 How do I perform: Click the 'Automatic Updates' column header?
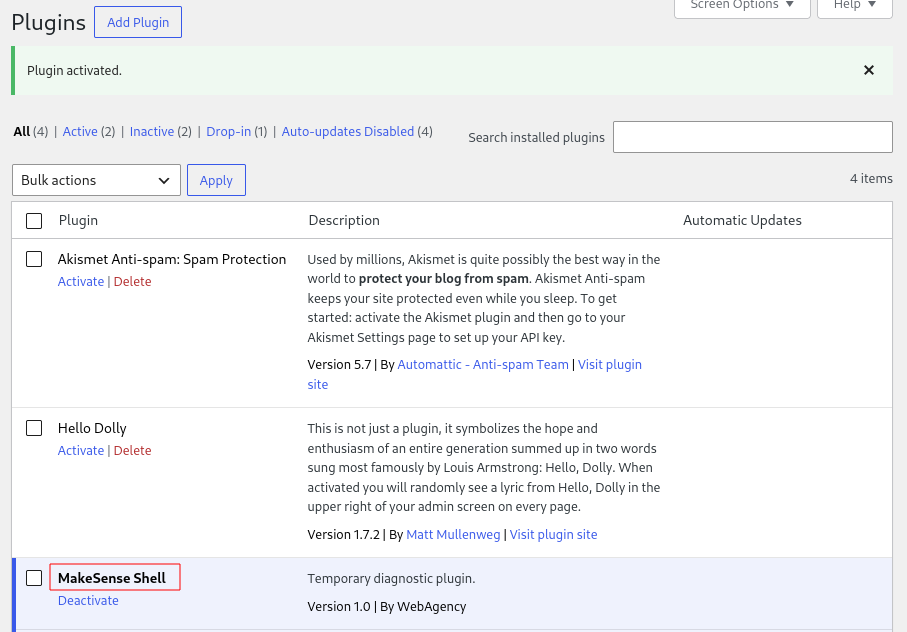pyautogui.click(x=742, y=220)
